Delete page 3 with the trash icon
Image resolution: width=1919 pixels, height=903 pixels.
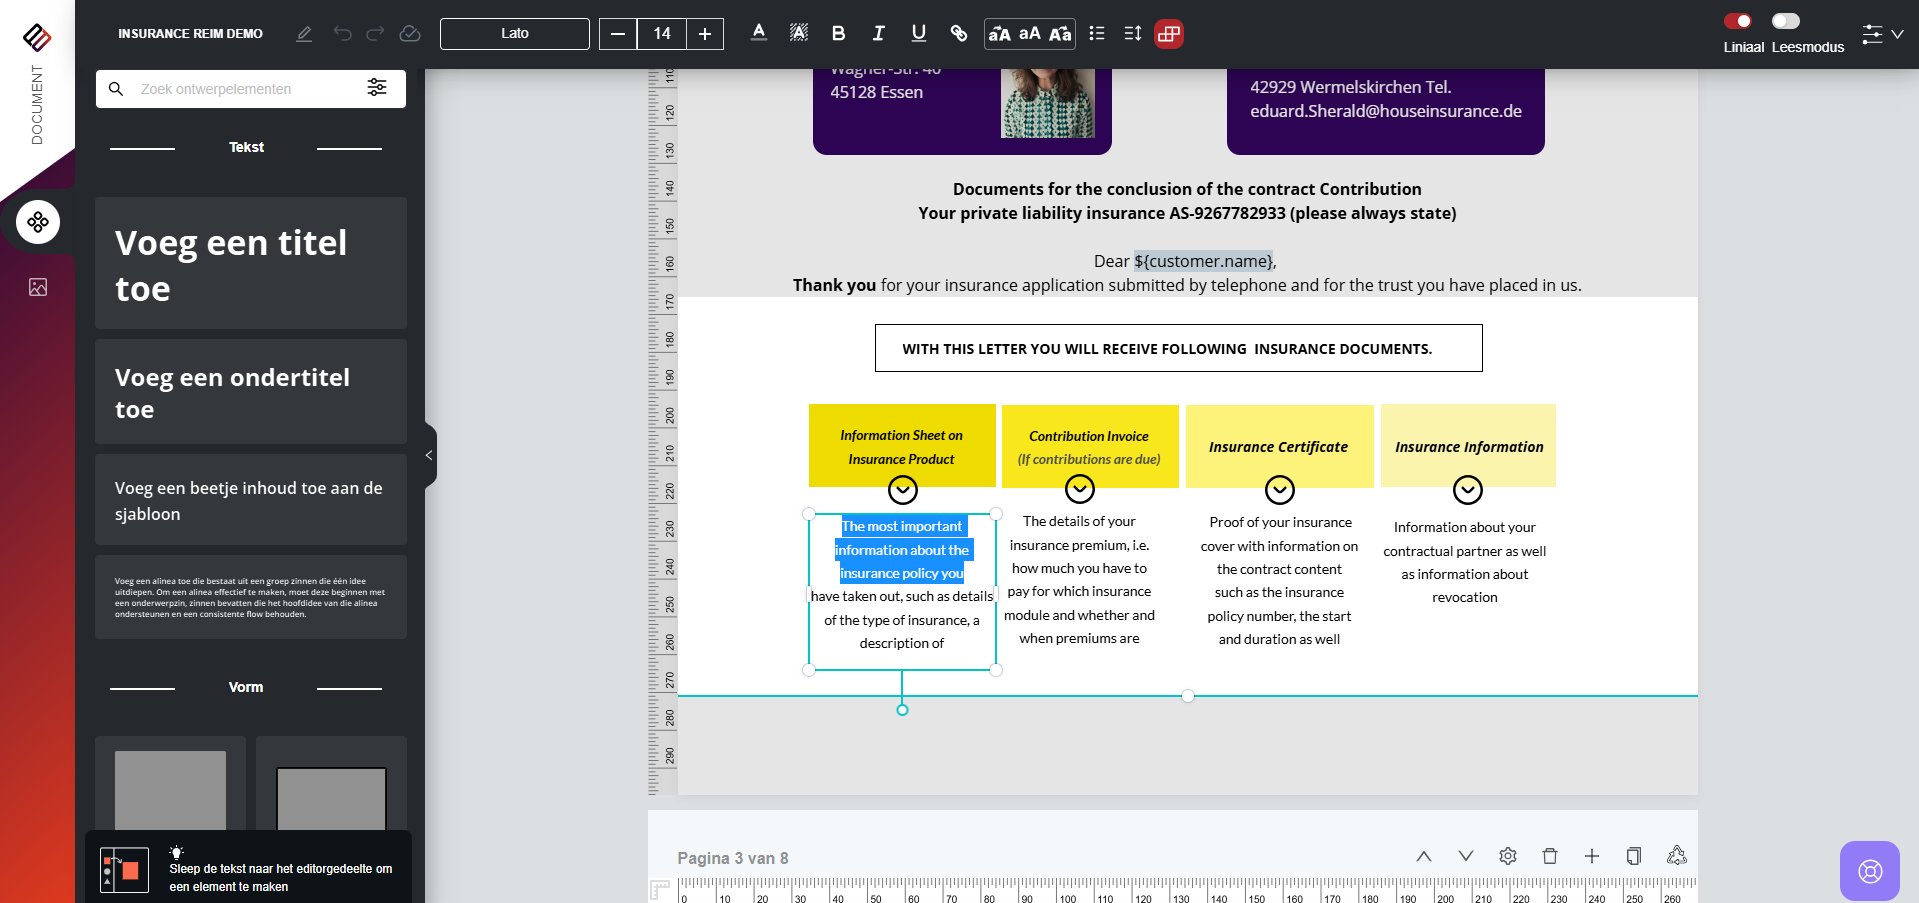(x=1549, y=856)
